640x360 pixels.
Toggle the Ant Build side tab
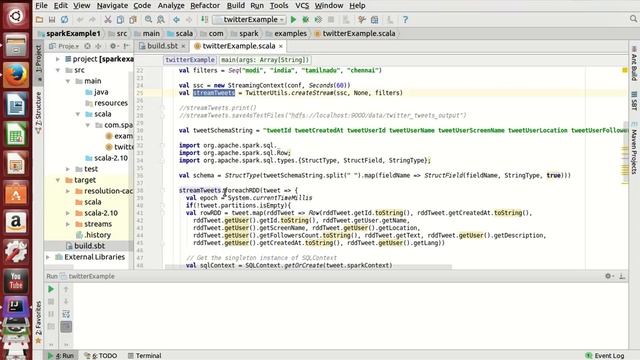(634, 64)
